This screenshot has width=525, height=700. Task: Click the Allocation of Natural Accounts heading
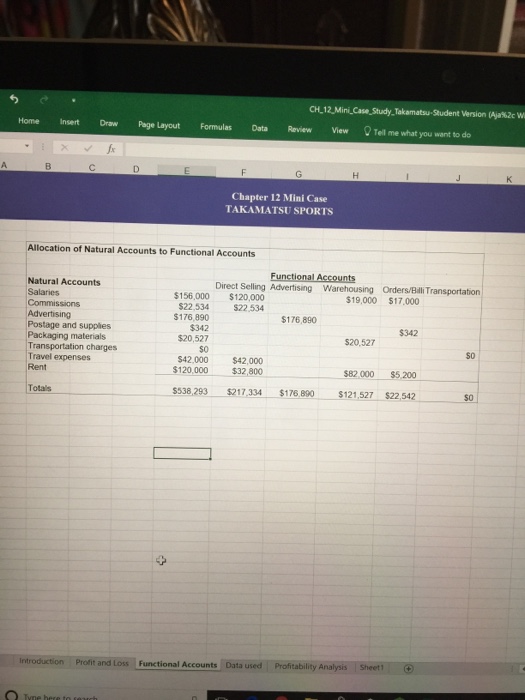pos(141,250)
